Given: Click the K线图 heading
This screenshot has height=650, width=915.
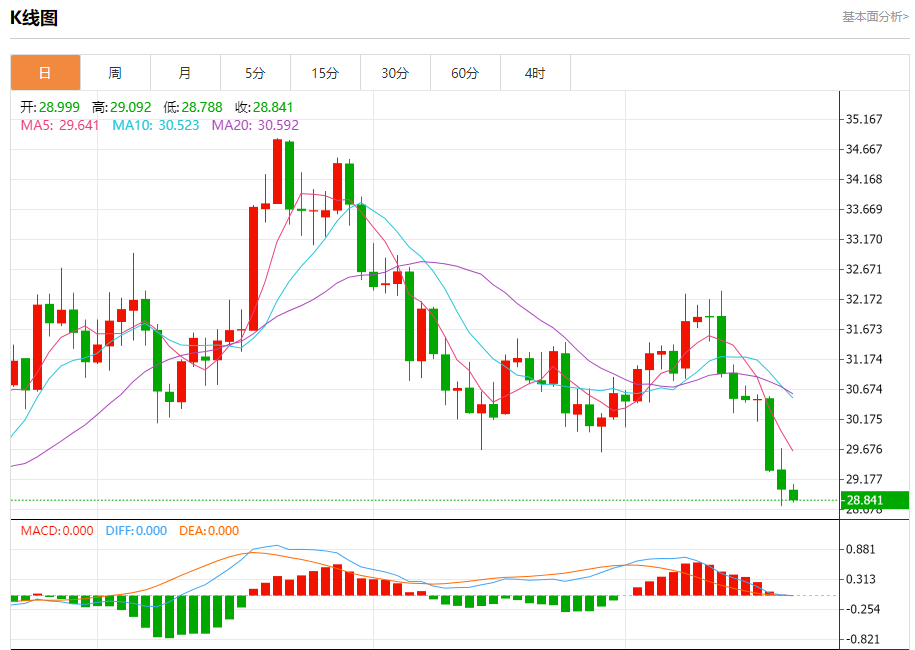Looking at the screenshot, I should coord(34,18).
